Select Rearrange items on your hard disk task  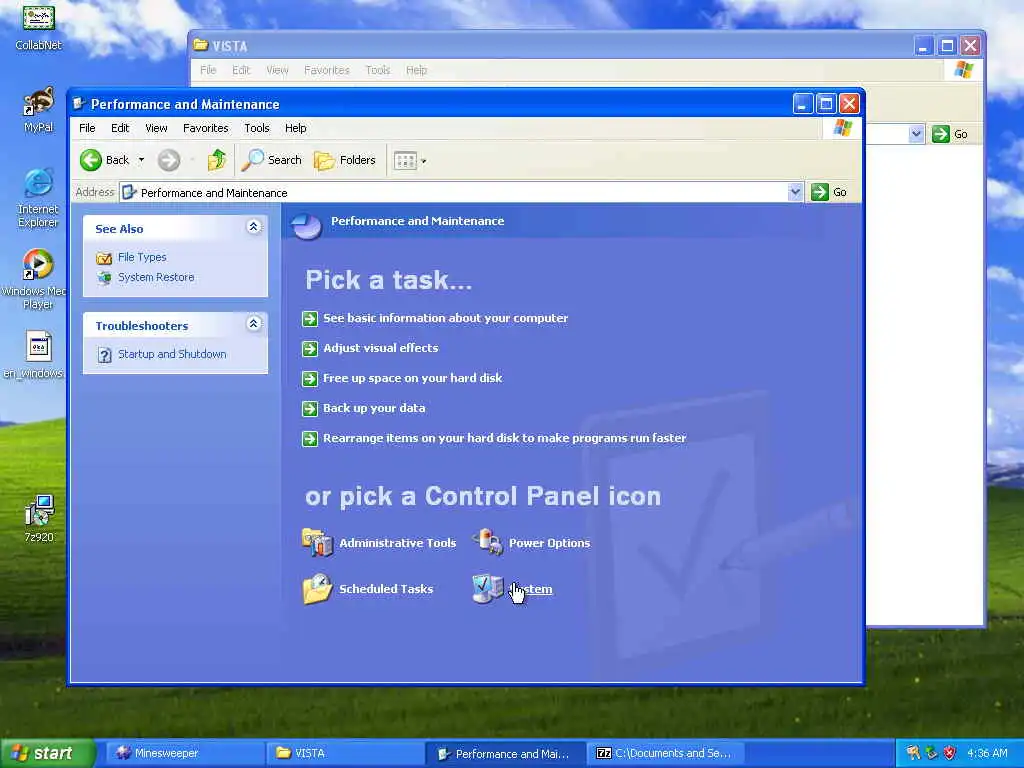click(504, 438)
